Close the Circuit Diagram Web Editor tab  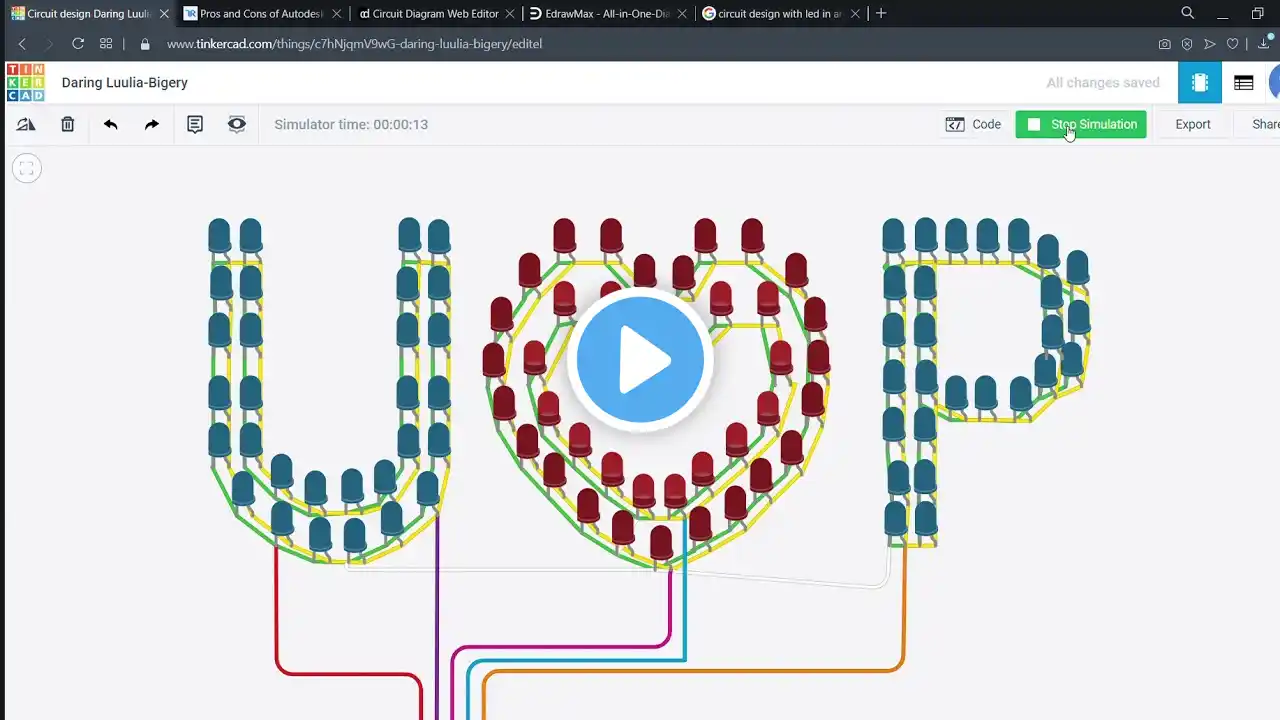pyautogui.click(x=510, y=14)
